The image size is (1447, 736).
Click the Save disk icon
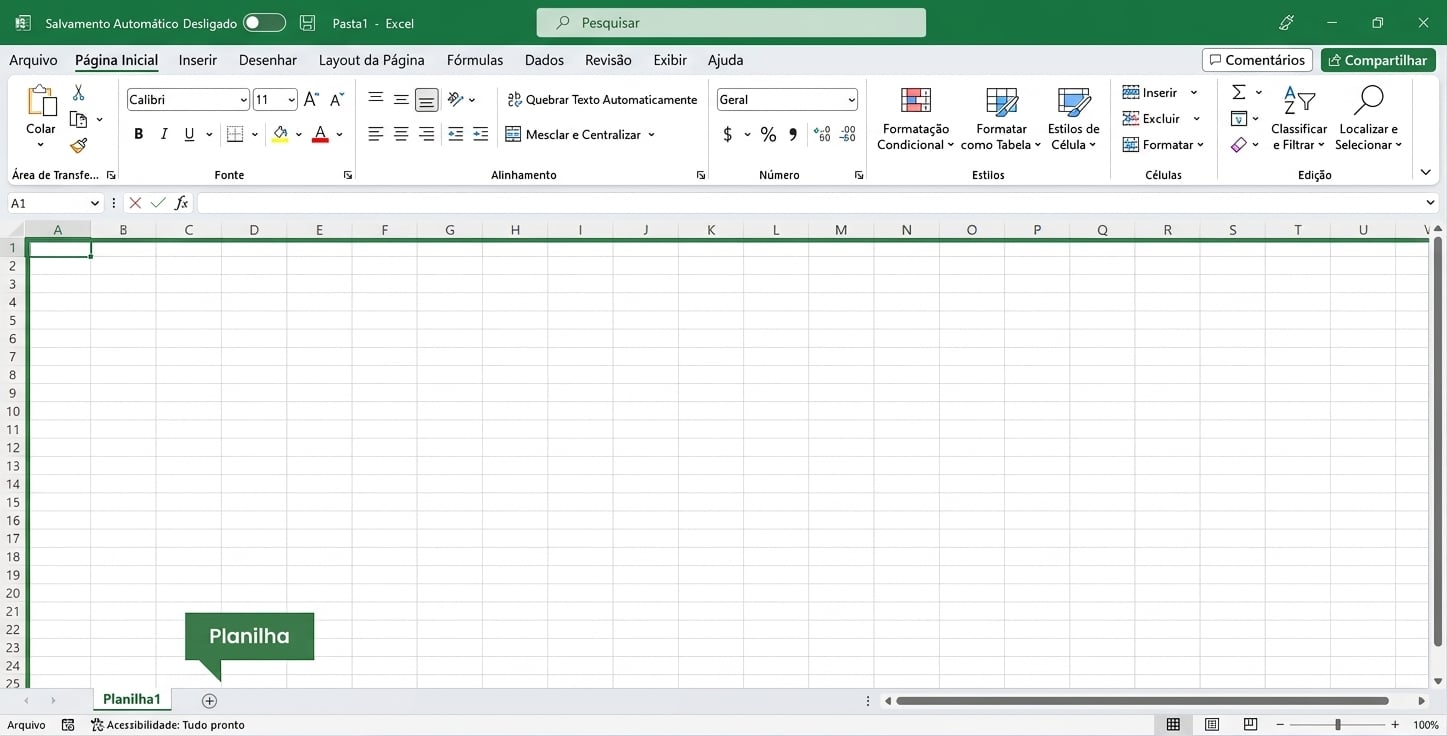[x=307, y=22]
